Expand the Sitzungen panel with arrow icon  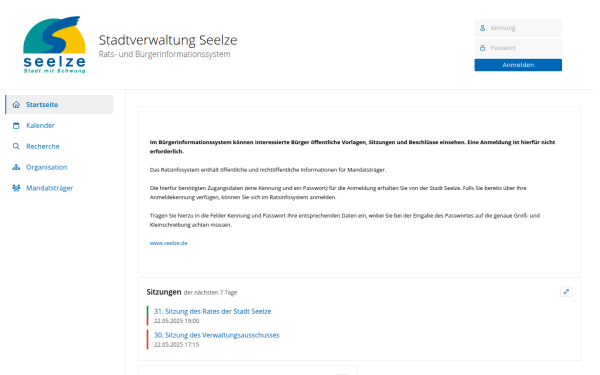click(x=566, y=292)
